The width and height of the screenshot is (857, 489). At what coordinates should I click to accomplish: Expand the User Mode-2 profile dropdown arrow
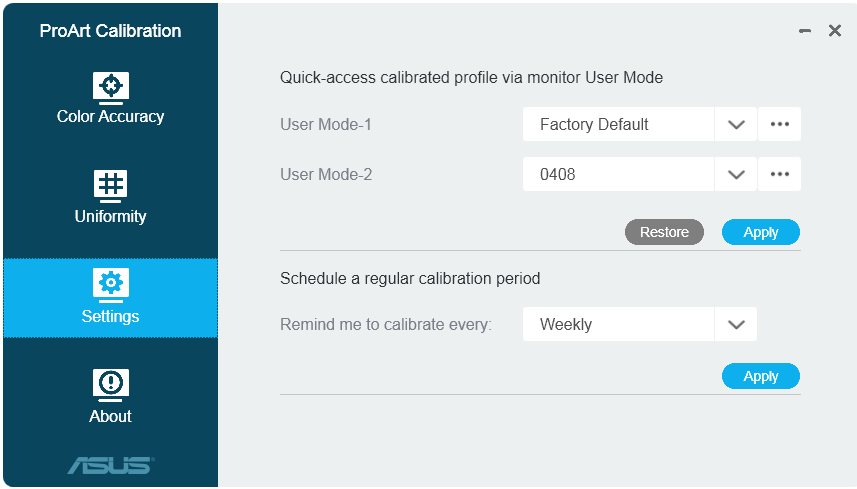click(736, 175)
